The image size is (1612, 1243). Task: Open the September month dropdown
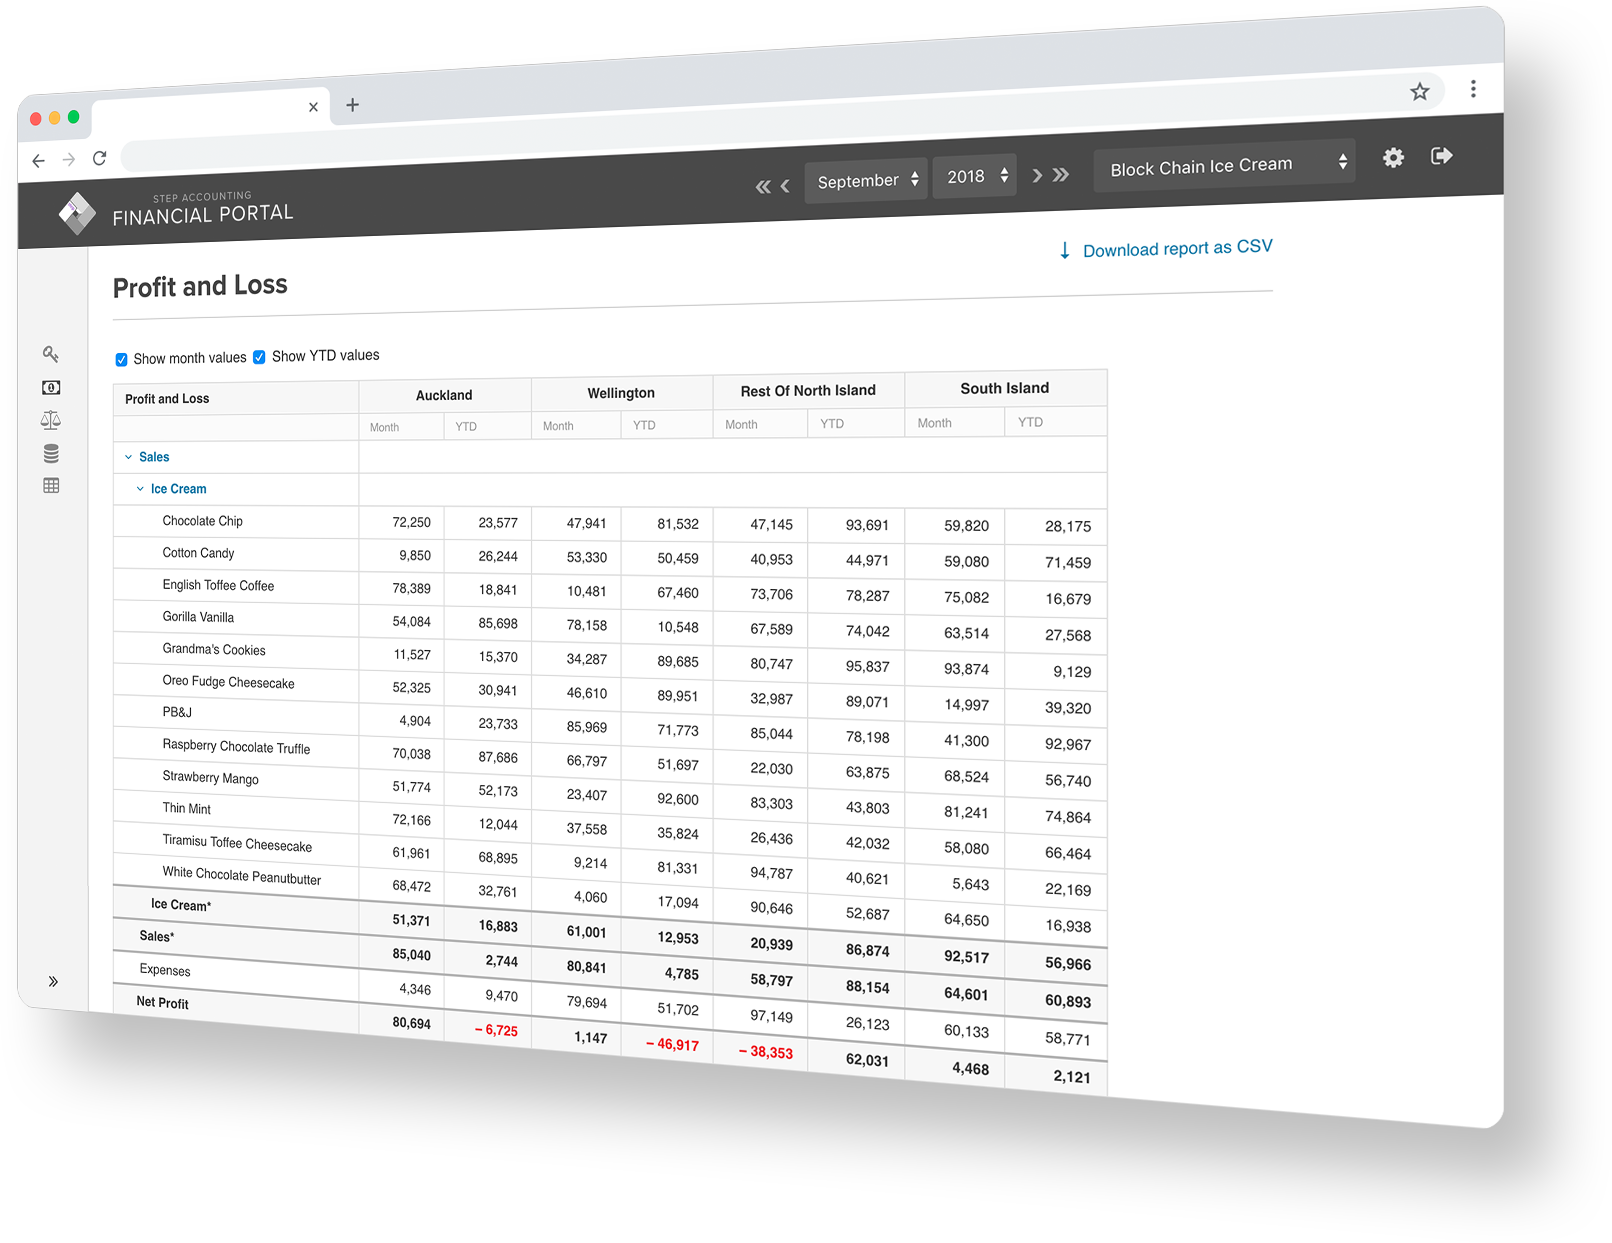tap(865, 180)
